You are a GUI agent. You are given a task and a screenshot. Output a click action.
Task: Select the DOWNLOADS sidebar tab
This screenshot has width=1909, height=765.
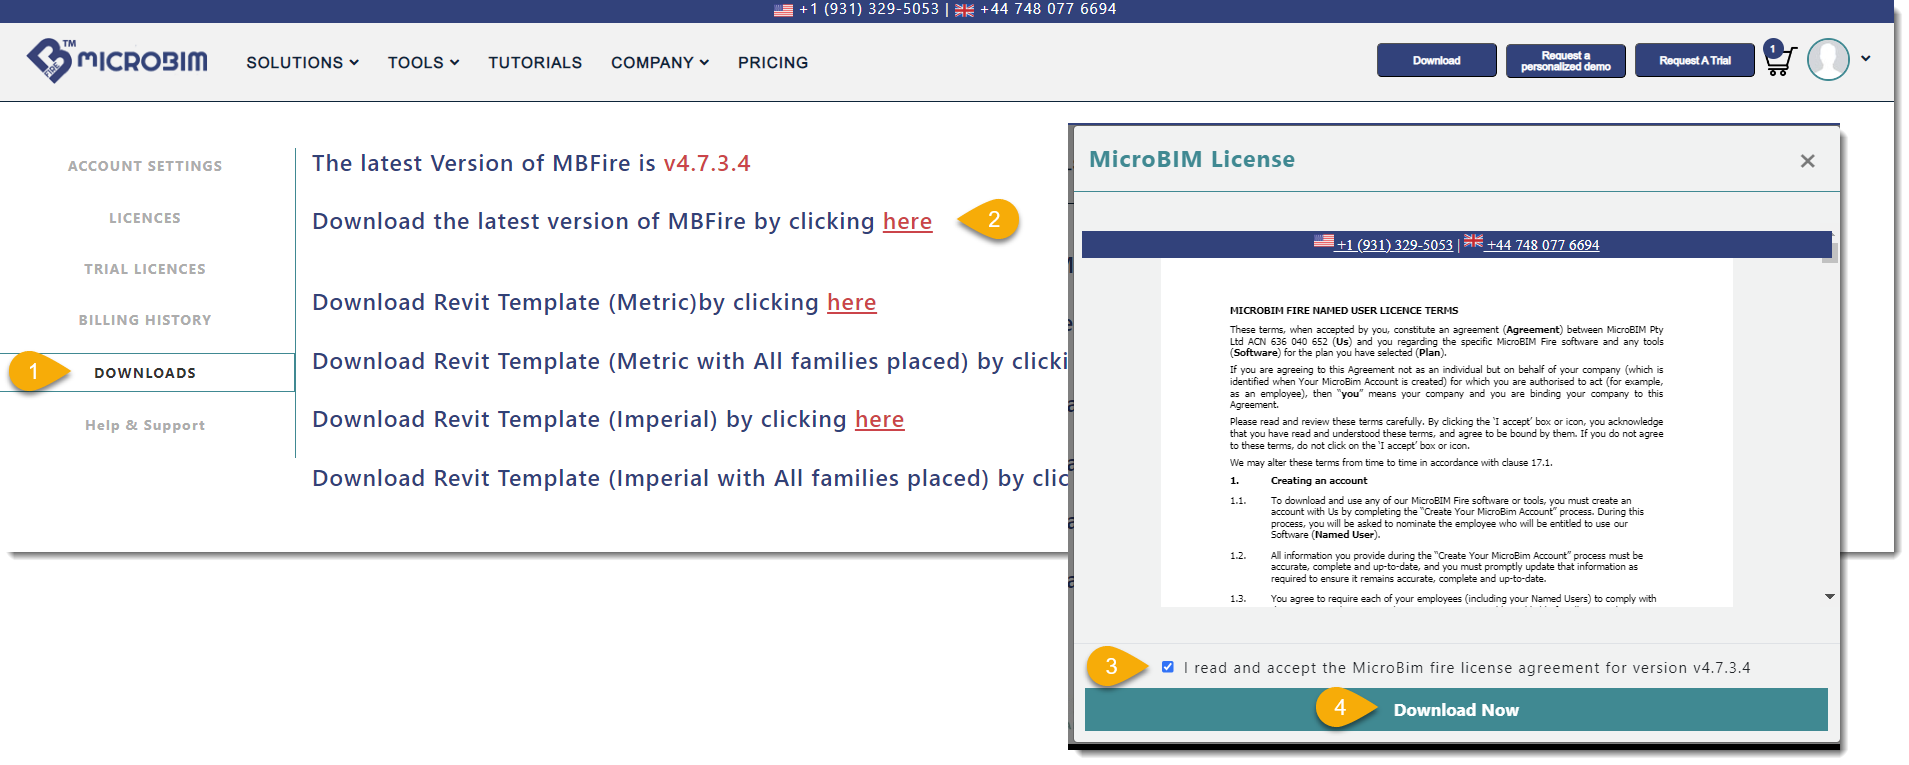(x=147, y=372)
